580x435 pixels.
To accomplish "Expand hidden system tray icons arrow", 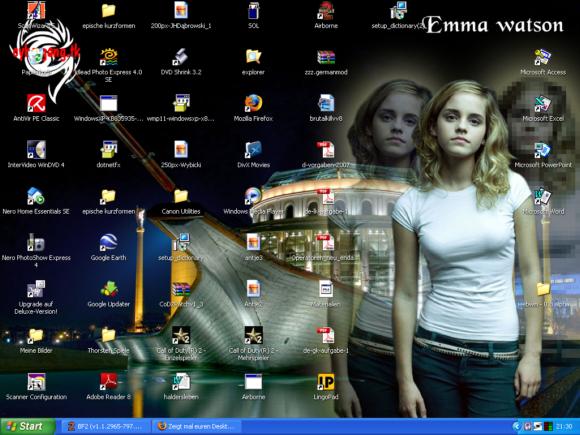I will pos(516,426).
